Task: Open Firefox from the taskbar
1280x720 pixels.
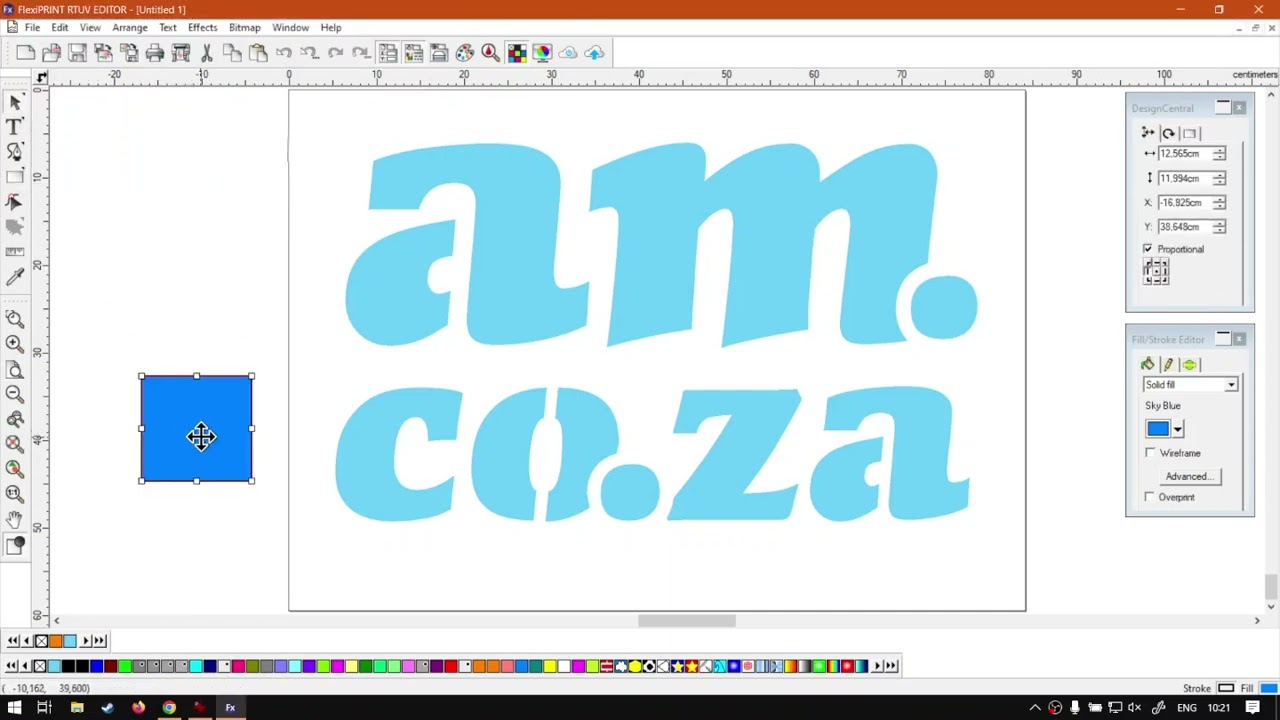Action: click(138, 708)
